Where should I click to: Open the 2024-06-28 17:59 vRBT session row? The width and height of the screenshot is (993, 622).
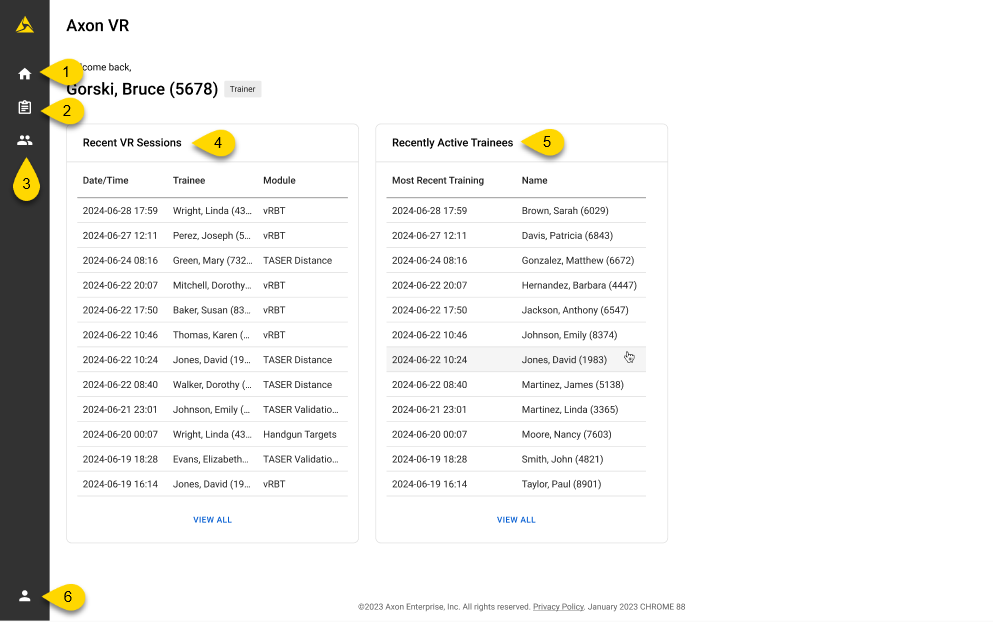[x=212, y=211]
